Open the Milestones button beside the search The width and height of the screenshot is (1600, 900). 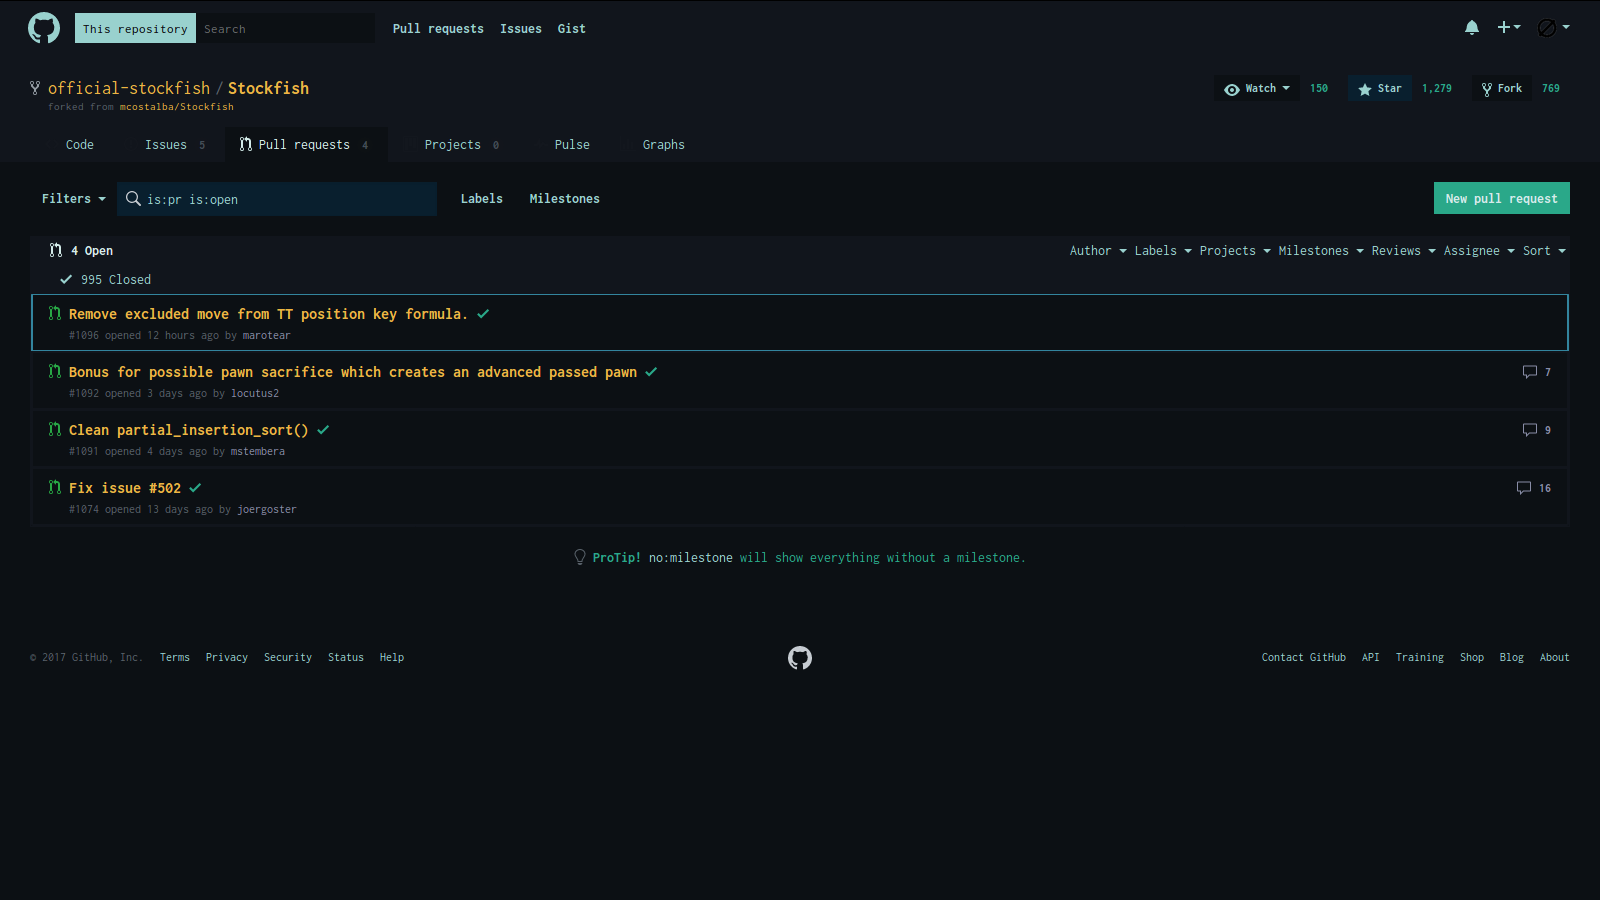(565, 199)
